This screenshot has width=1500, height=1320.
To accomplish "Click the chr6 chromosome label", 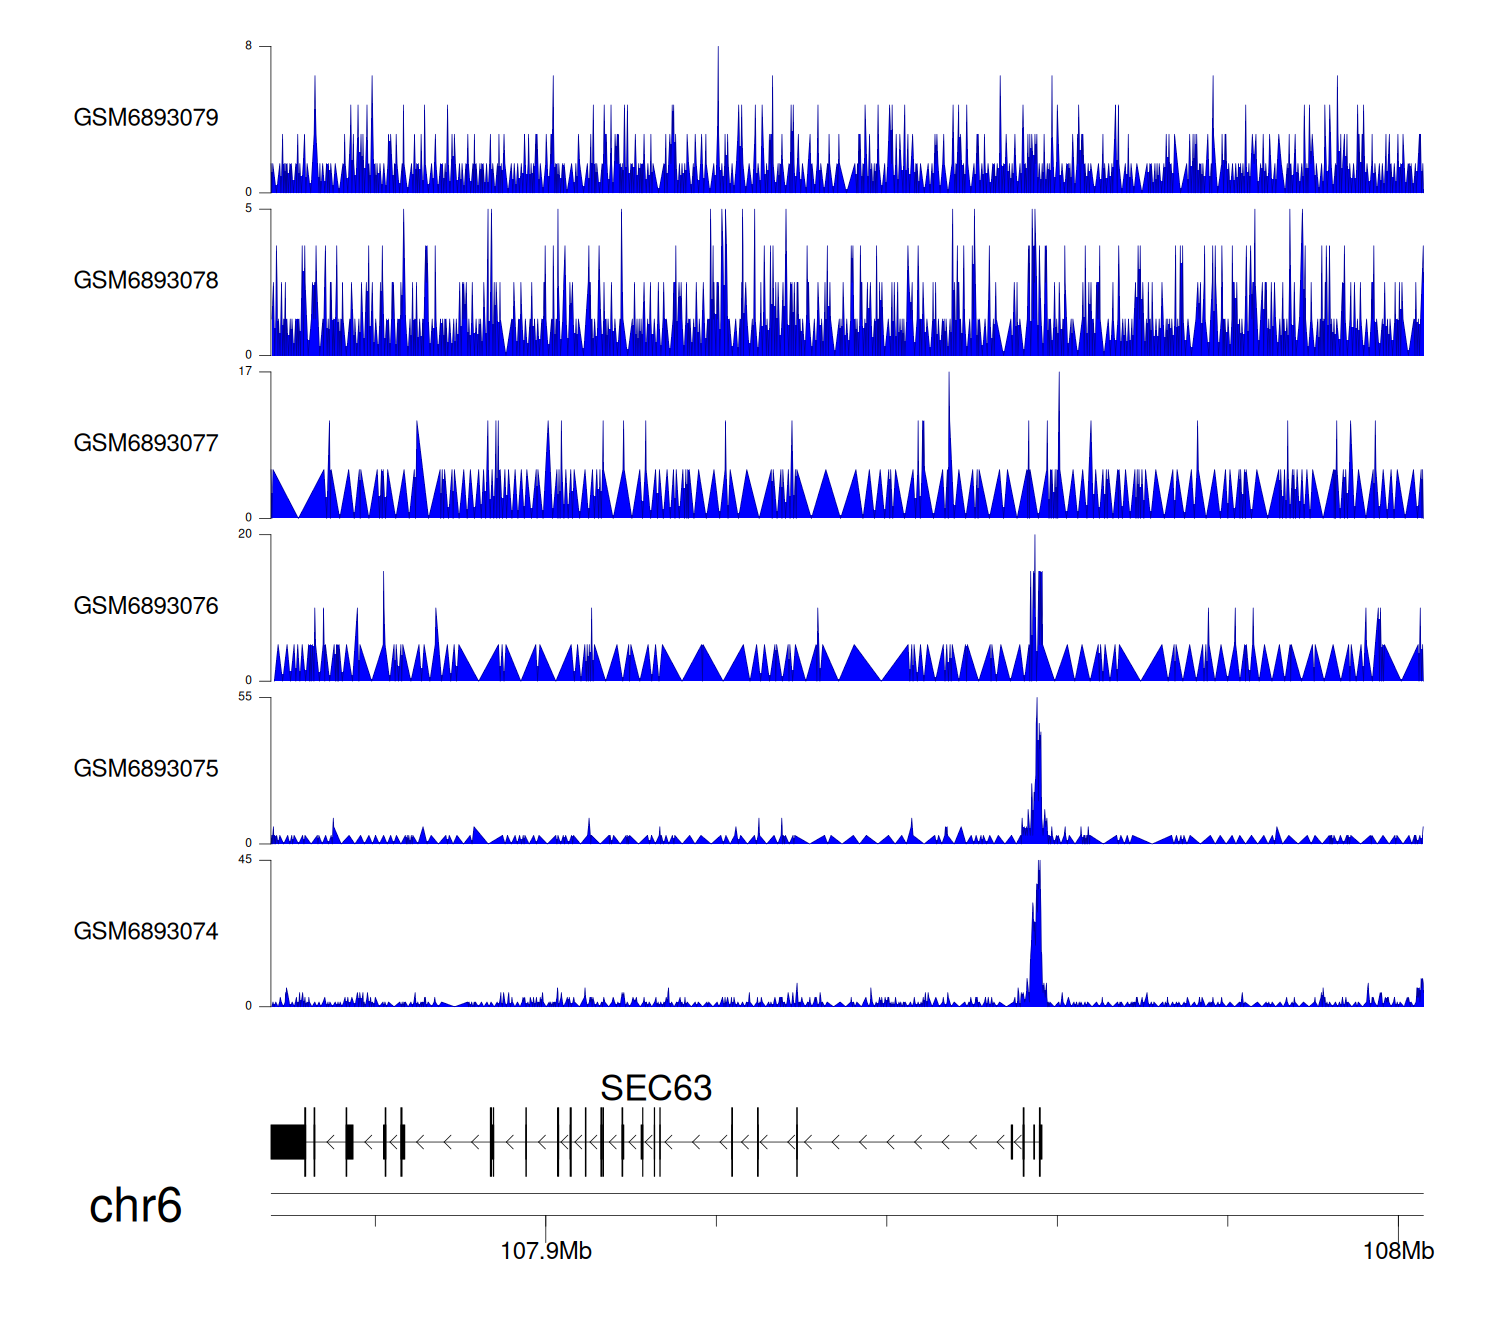I will (135, 1206).
